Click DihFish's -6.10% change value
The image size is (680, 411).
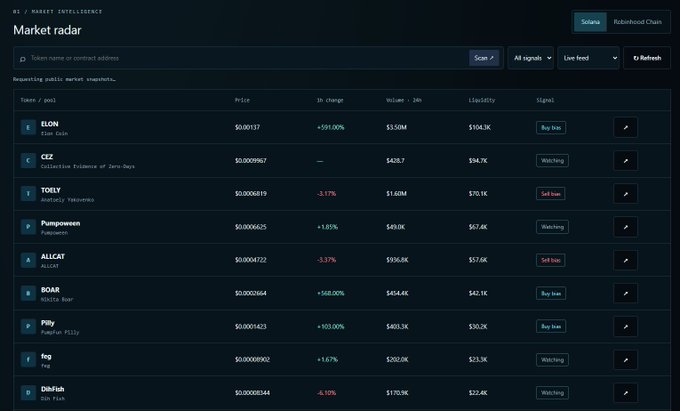click(327, 393)
